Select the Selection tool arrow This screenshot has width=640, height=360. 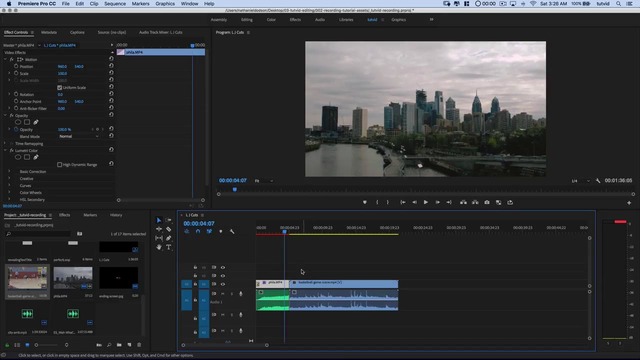(159, 220)
